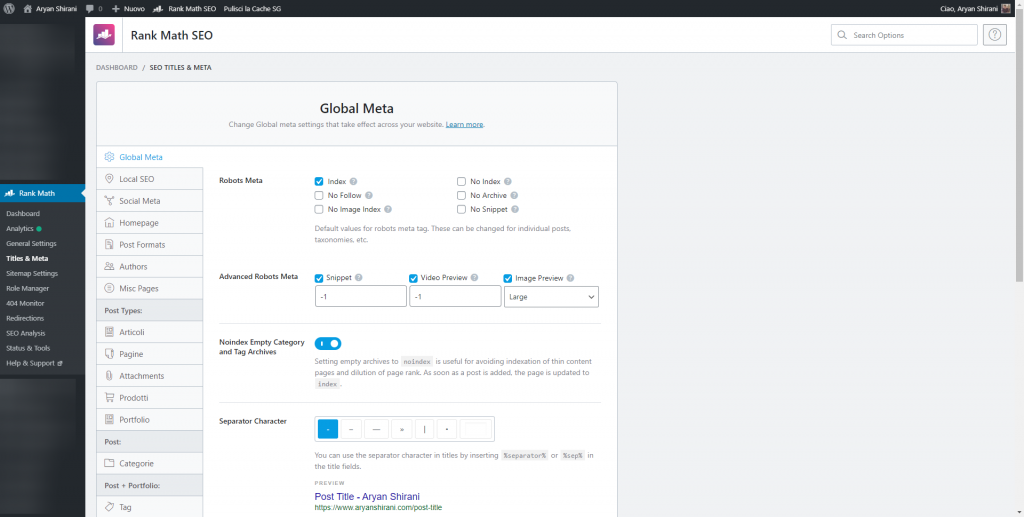Open the Nuovo menu in admin bar
Viewport: 1024px width, 517px height.
(x=129, y=8)
